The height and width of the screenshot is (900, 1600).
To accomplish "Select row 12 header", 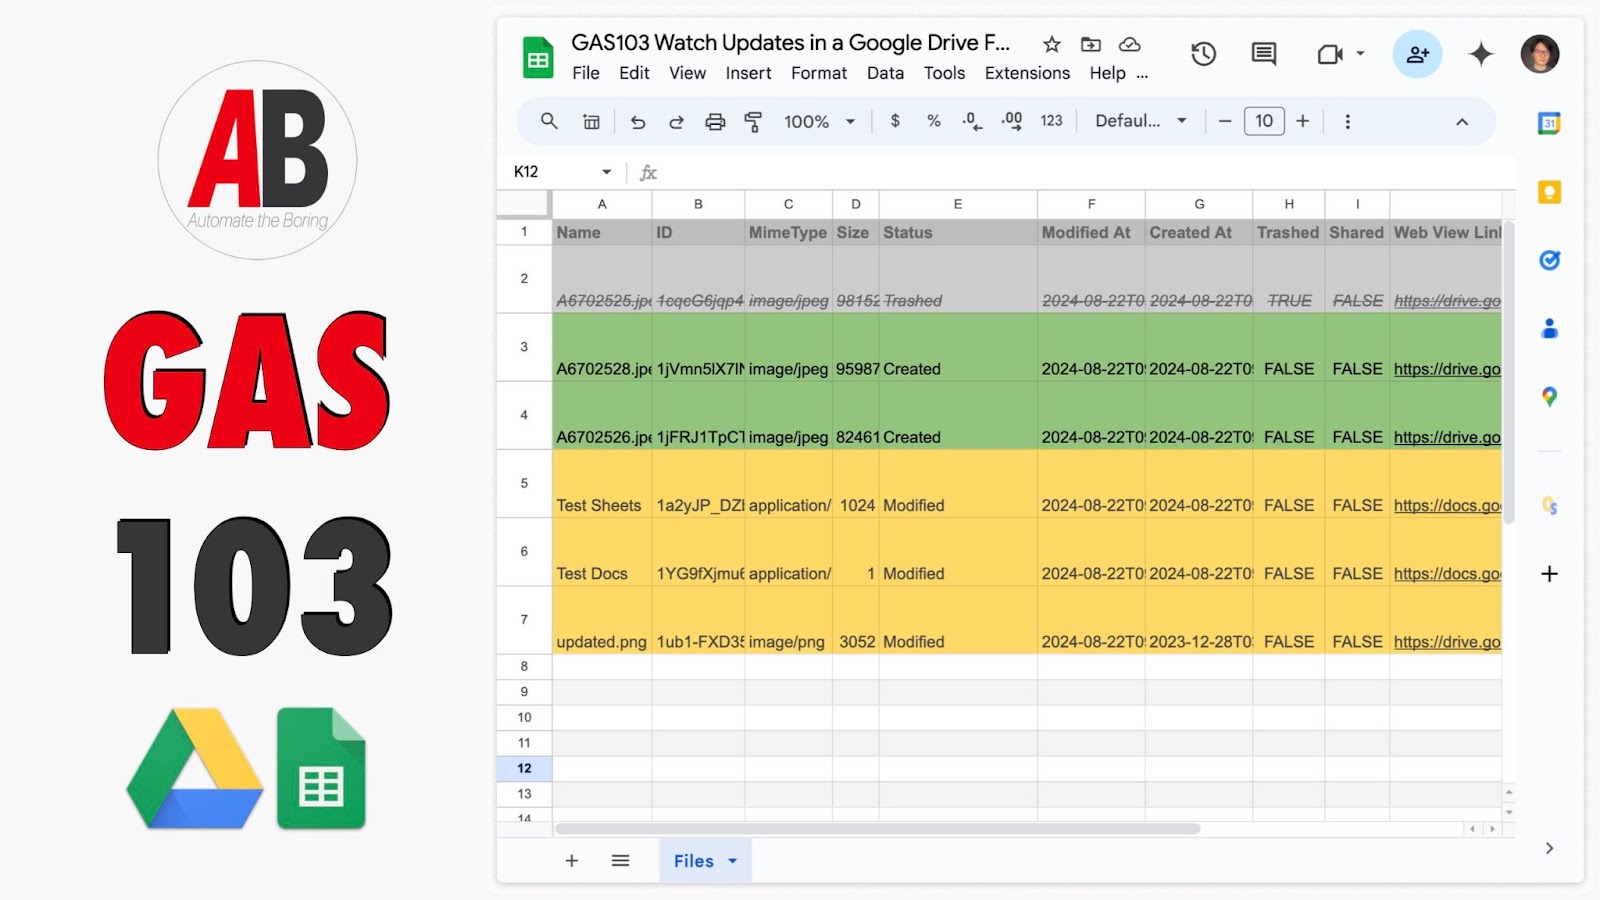I will tap(524, 768).
